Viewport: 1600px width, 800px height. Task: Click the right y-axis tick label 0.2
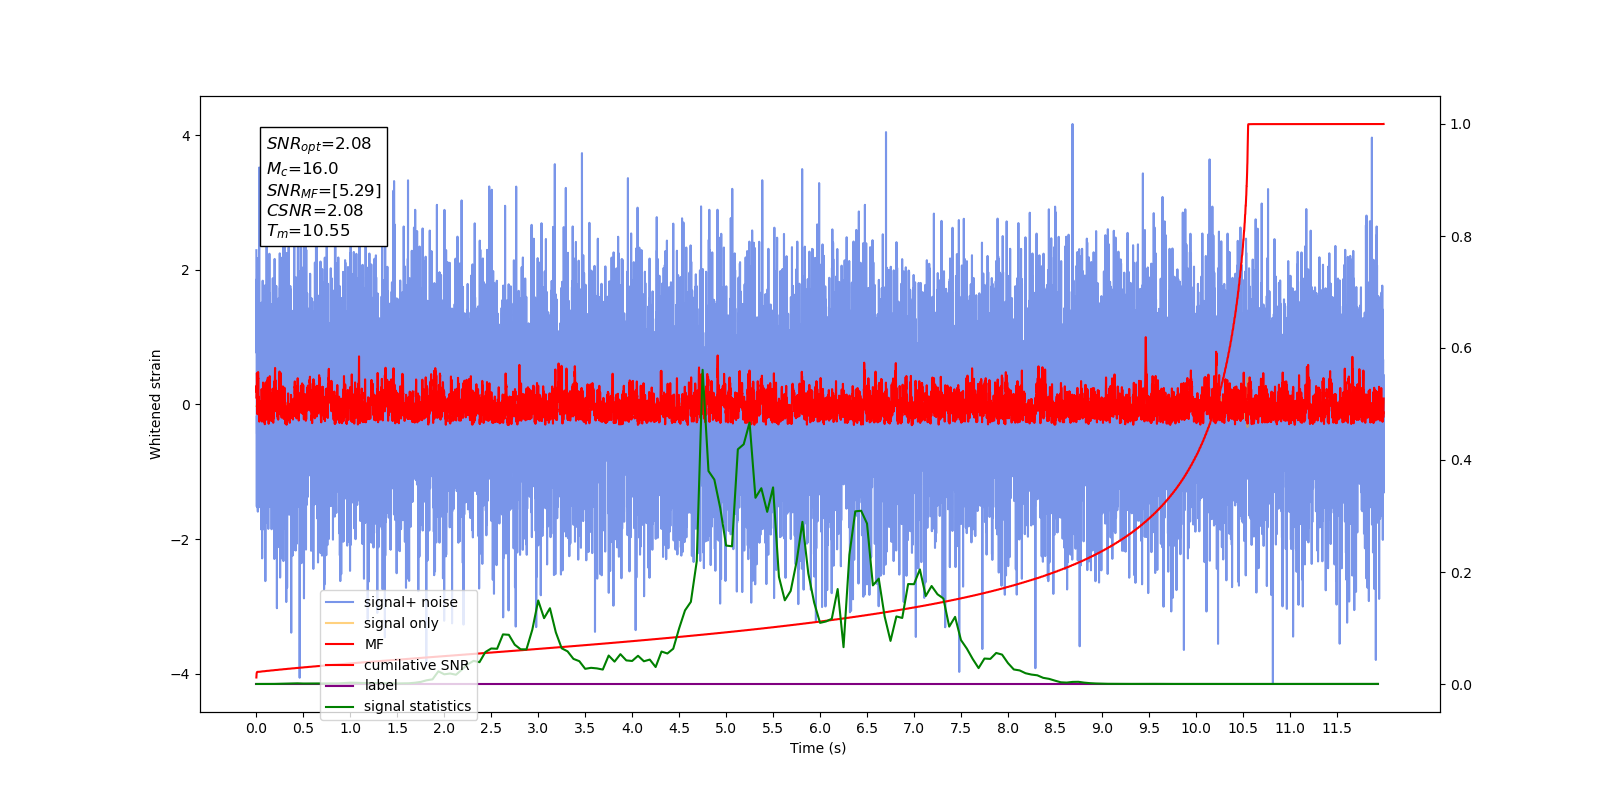tap(1461, 573)
